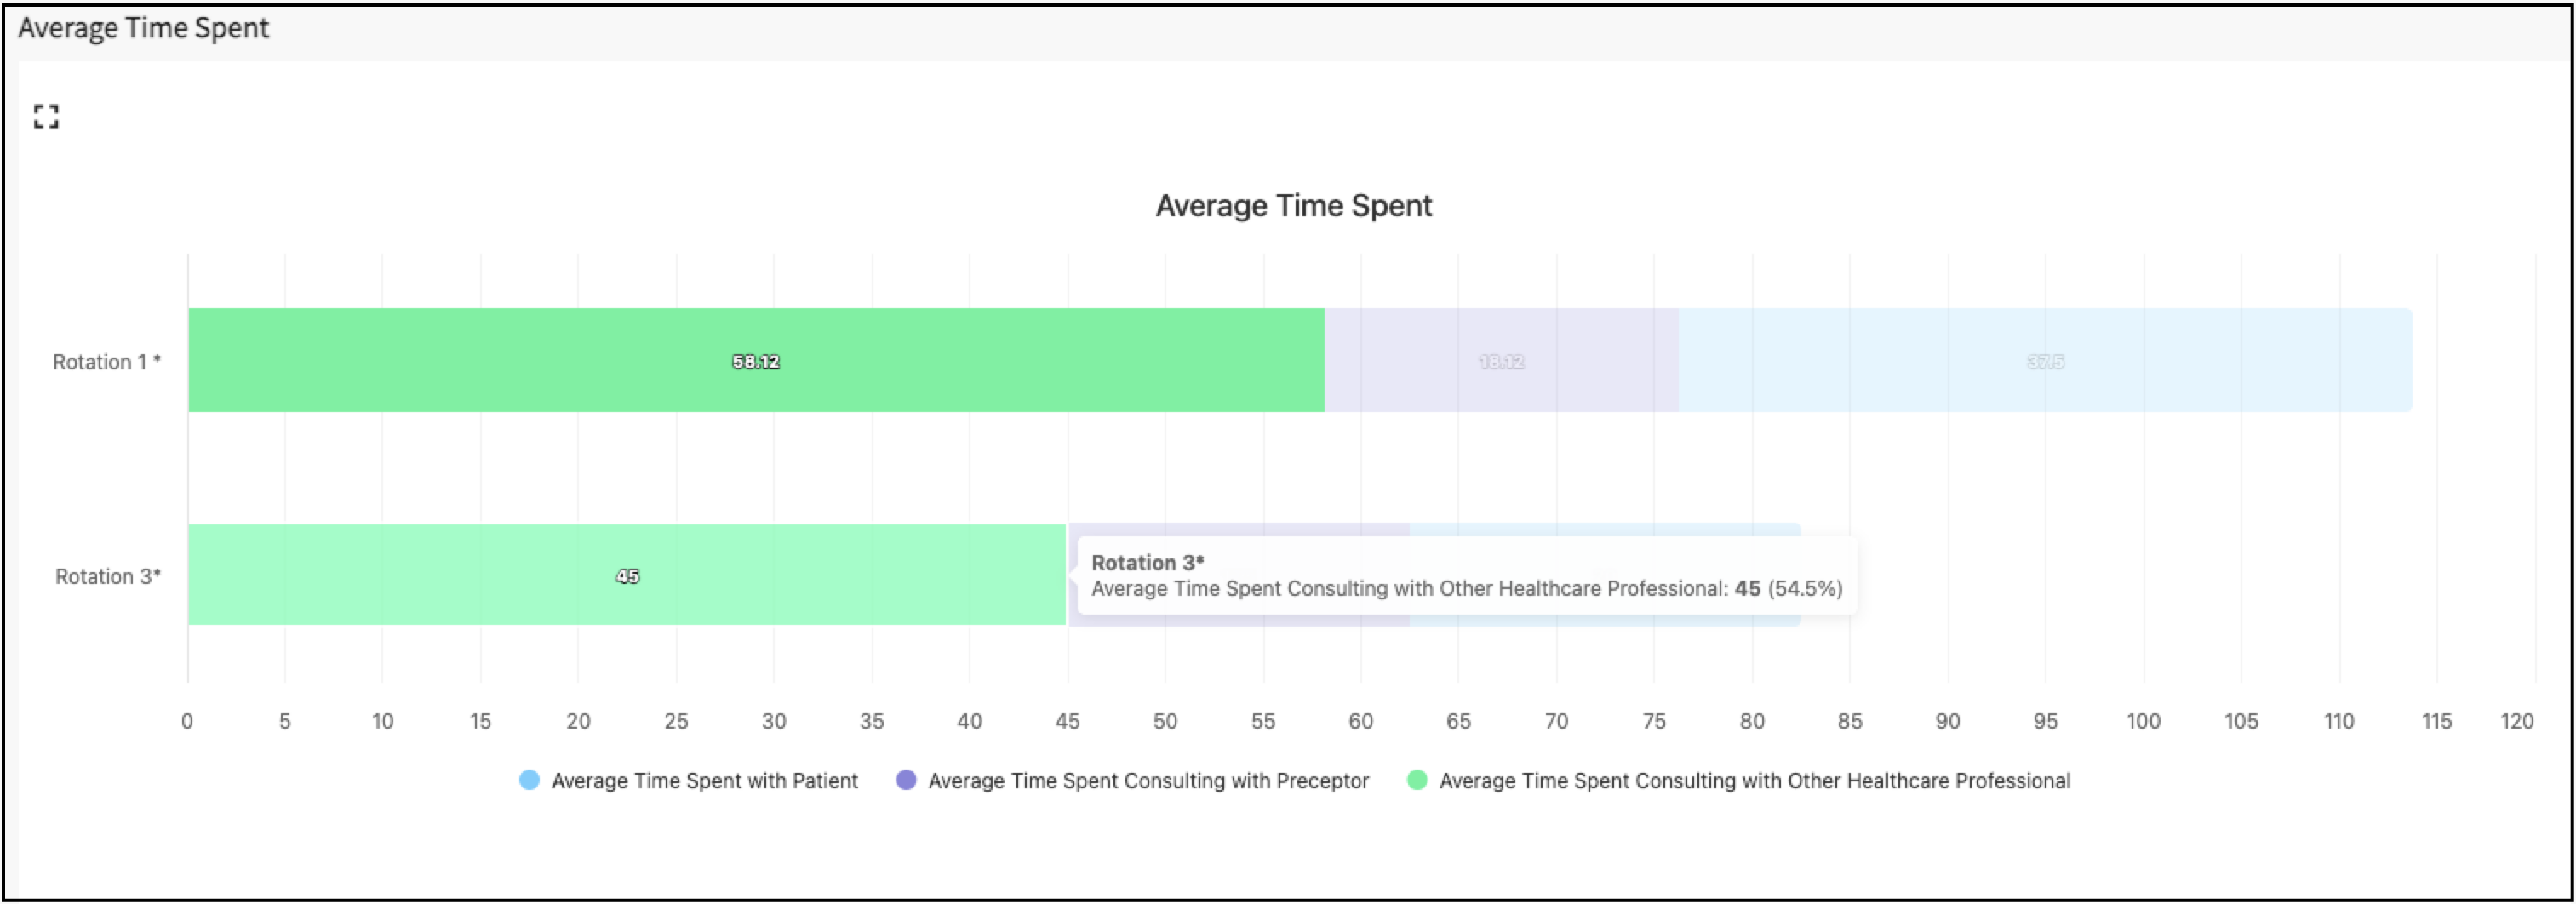Click the Average Time Spent panel header
2576x904 pixels.
144,28
